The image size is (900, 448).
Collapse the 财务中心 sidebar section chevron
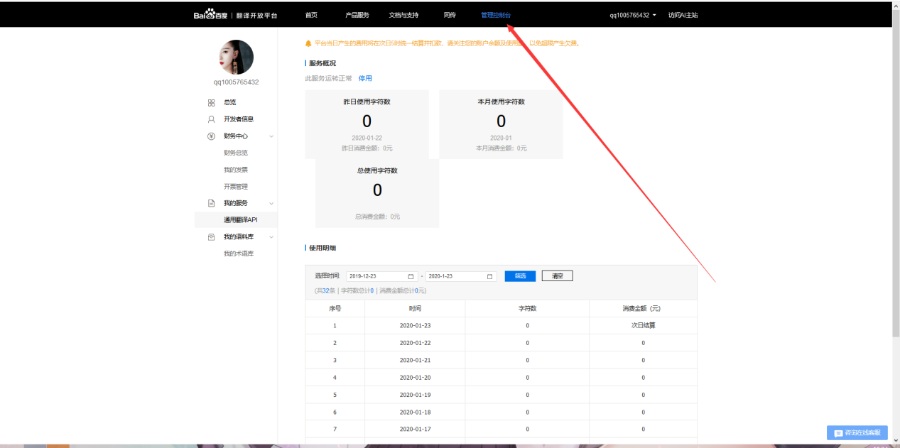click(x=271, y=135)
